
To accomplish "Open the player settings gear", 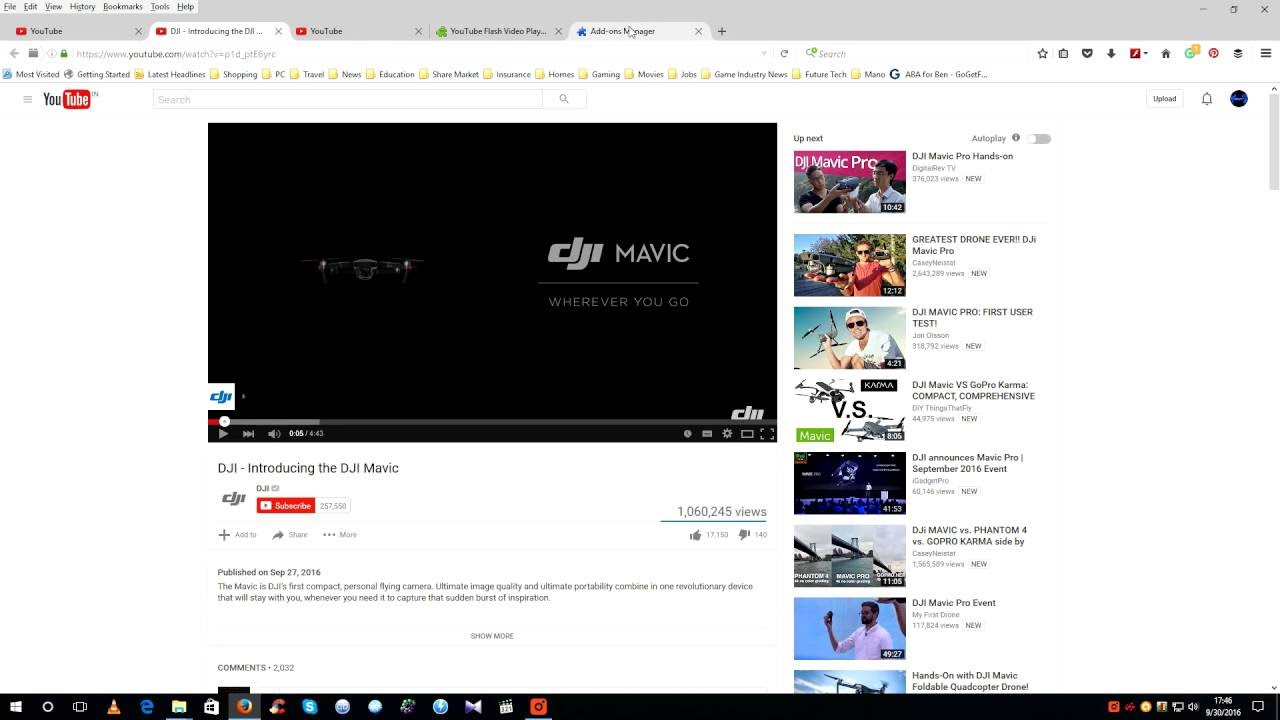I will [727, 434].
